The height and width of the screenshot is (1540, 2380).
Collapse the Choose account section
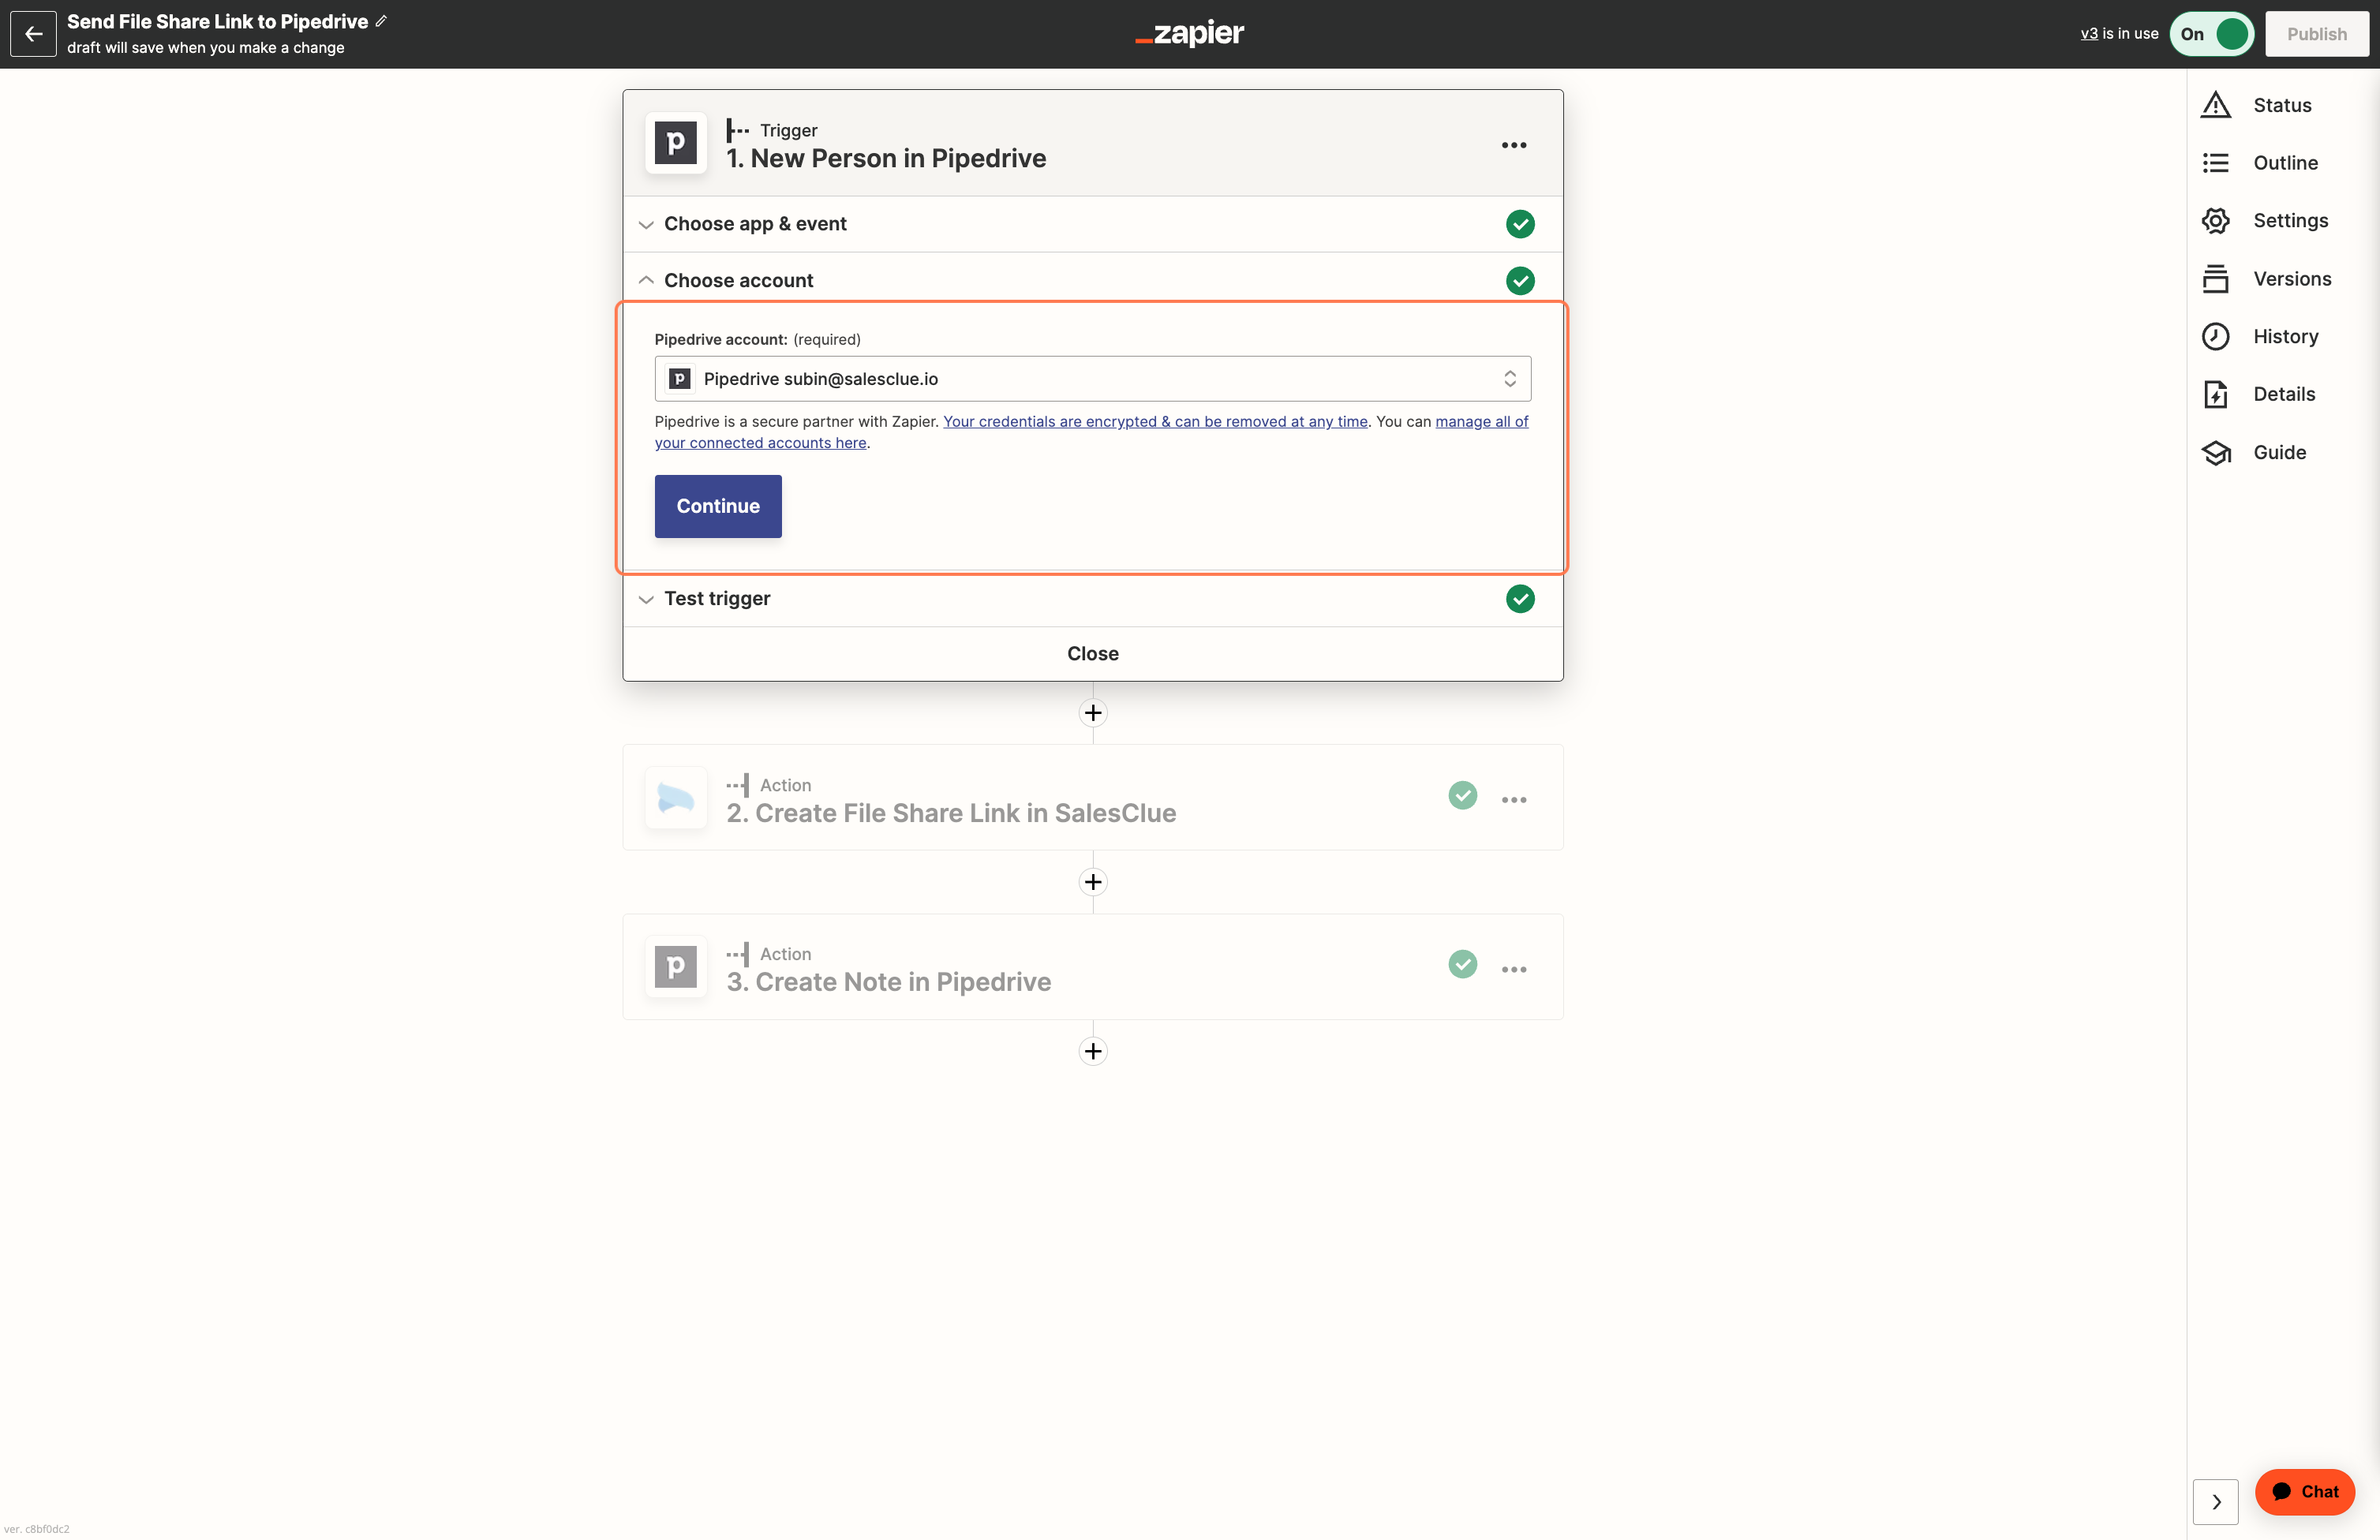(1092, 281)
